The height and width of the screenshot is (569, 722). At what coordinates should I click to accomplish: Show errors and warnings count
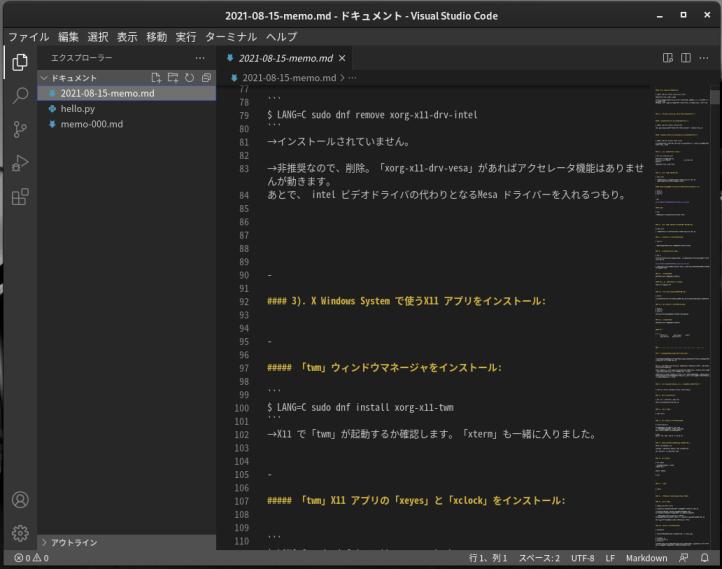31,558
